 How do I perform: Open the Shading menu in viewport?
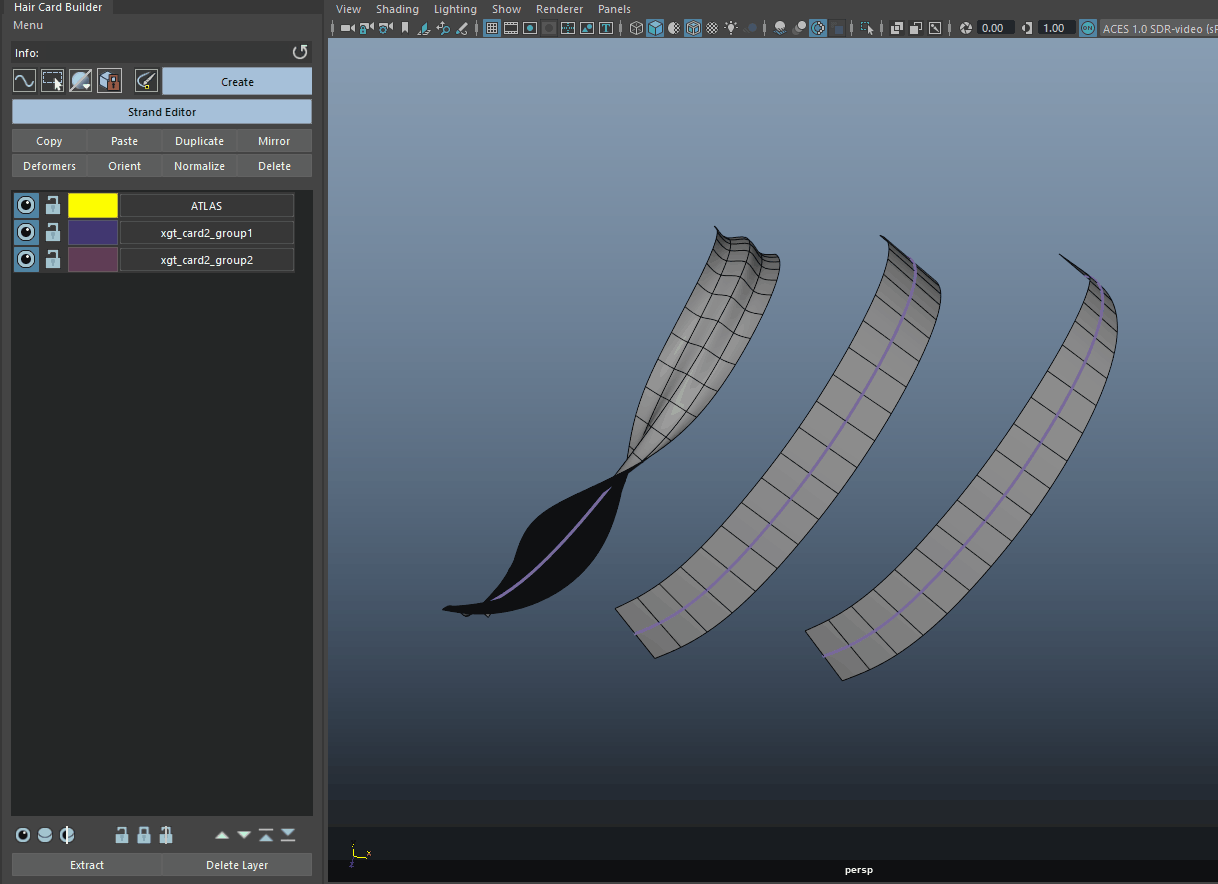(397, 9)
